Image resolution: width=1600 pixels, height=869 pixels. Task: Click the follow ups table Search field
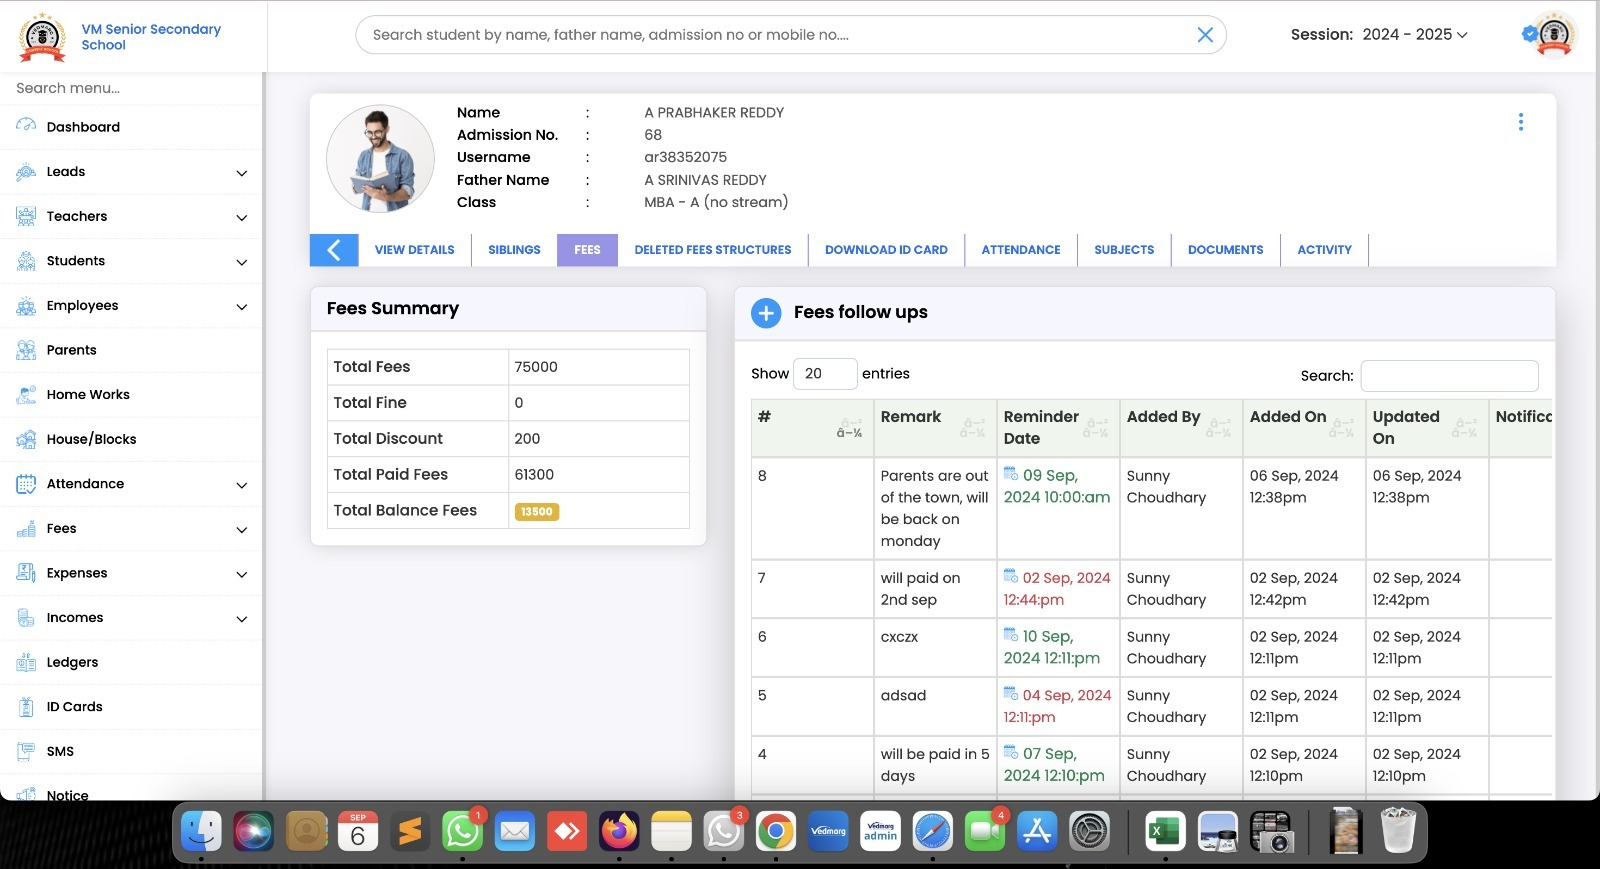(x=1449, y=375)
